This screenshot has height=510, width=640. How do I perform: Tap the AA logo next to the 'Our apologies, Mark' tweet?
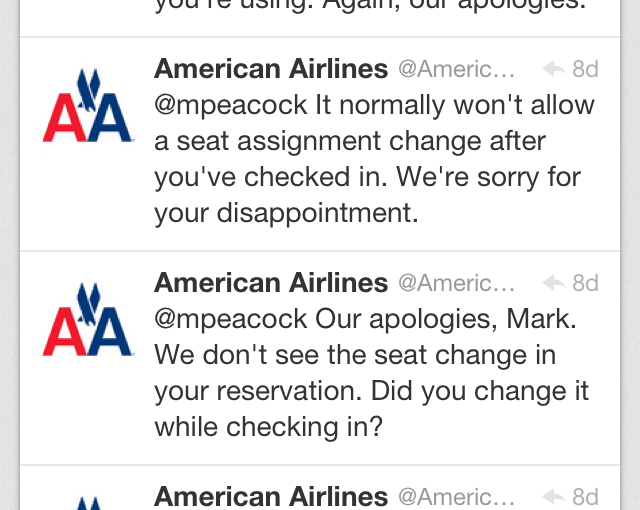[88, 320]
